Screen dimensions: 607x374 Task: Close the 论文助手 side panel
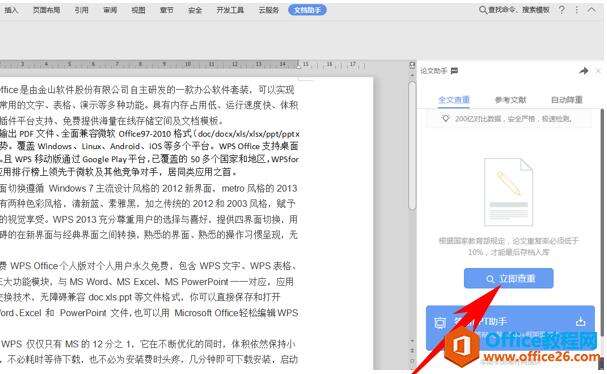598,71
